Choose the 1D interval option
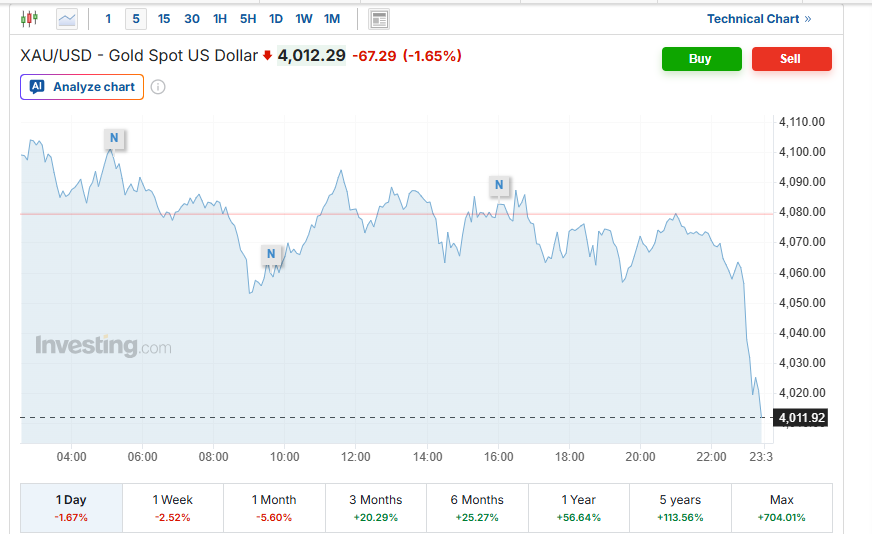This screenshot has width=872, height=534. point(276,18)
